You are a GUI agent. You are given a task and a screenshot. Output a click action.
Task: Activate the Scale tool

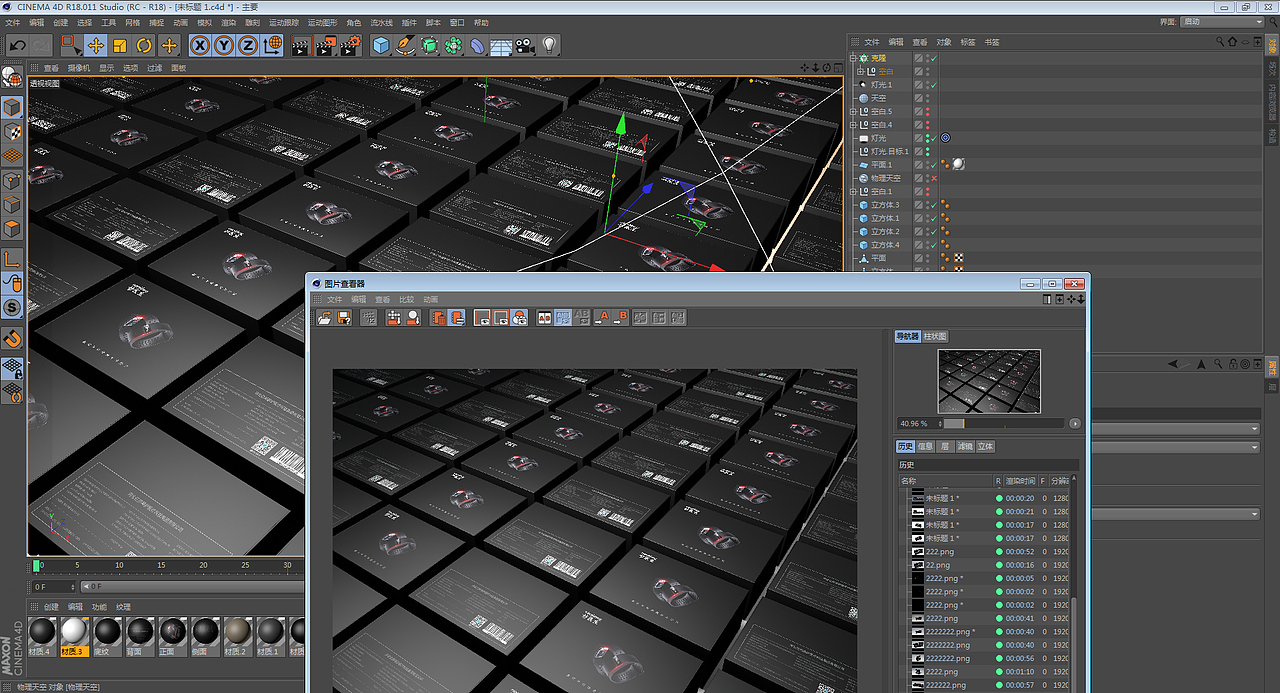[120, 45]
